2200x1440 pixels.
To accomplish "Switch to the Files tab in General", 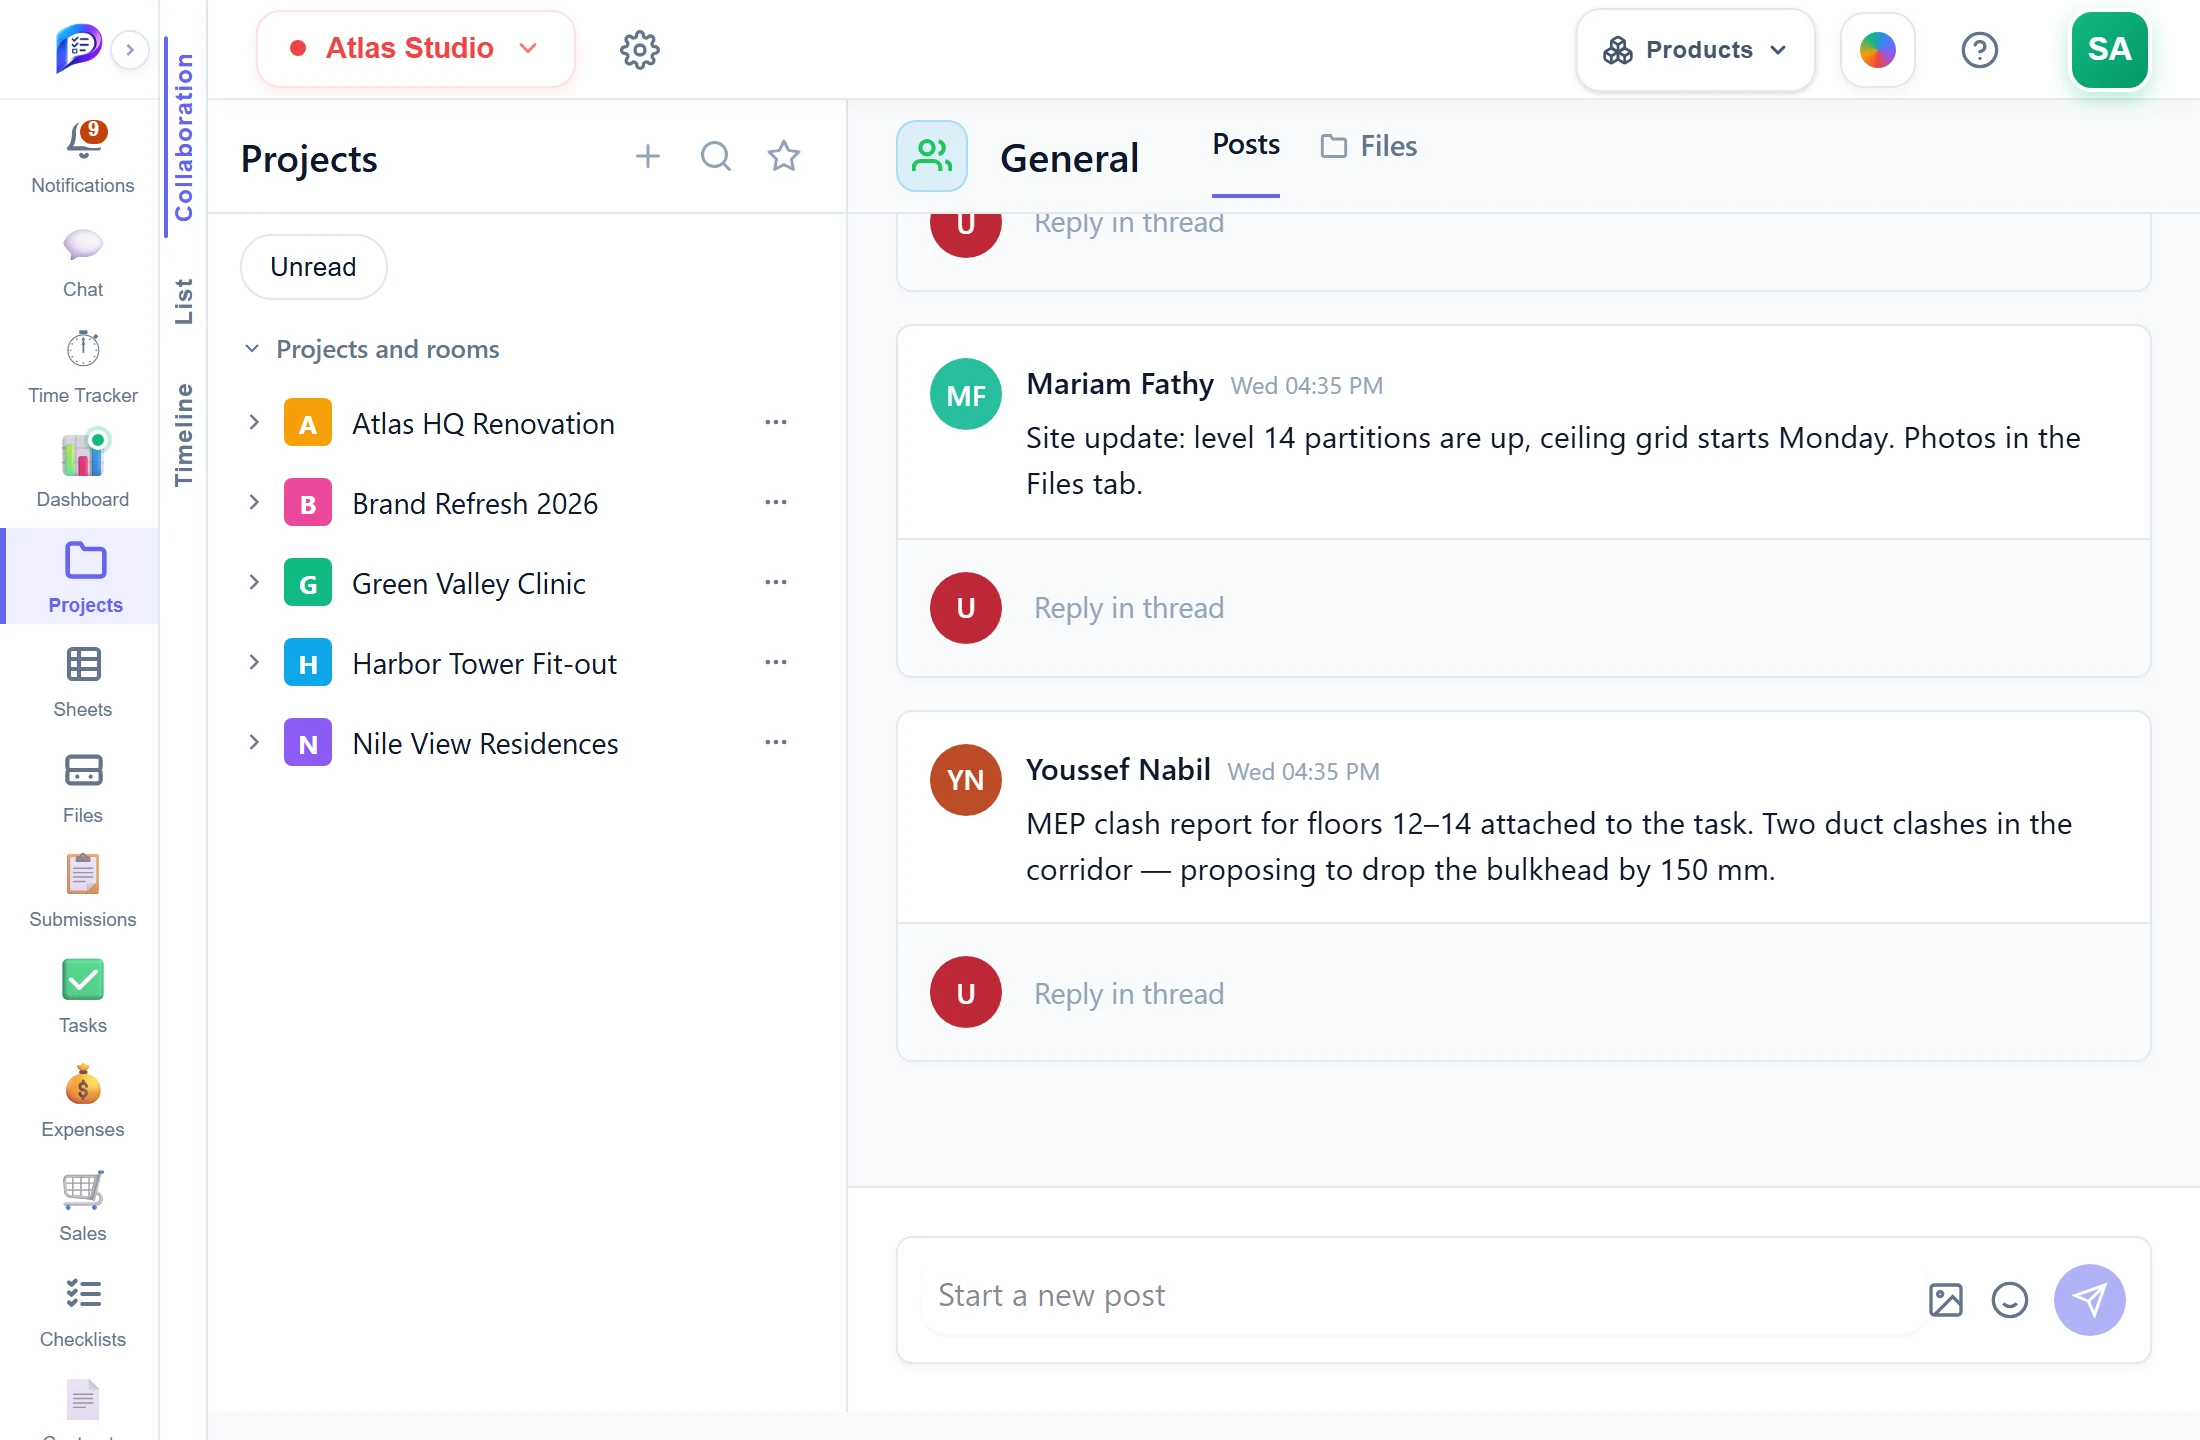I will [x=1369, y=146].
